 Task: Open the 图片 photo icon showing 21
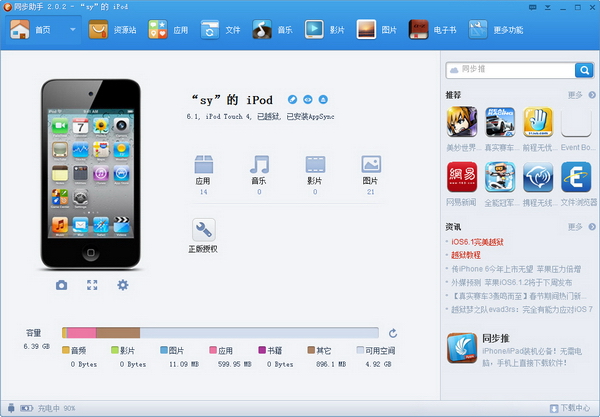pyautogui.click(x=371, y=165)
